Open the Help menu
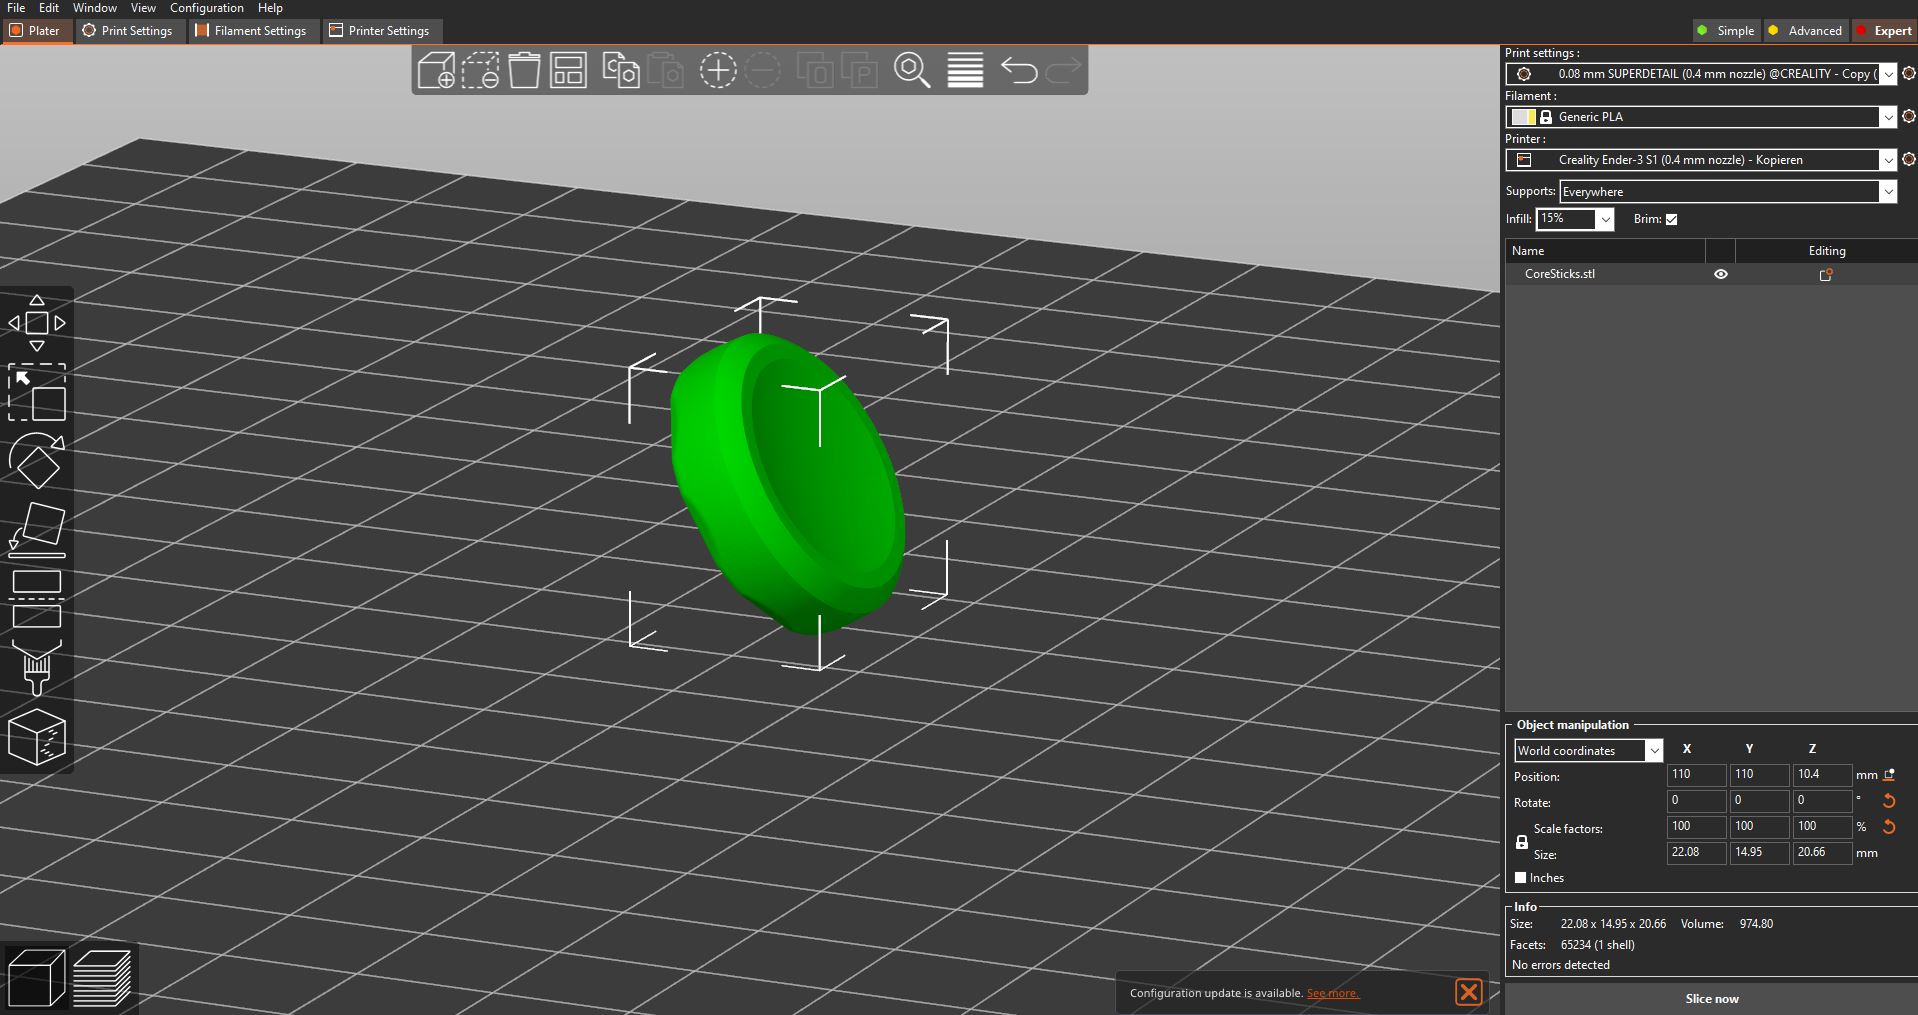The height and width of the screenshot is (1015, 1918). click(270, 8)
